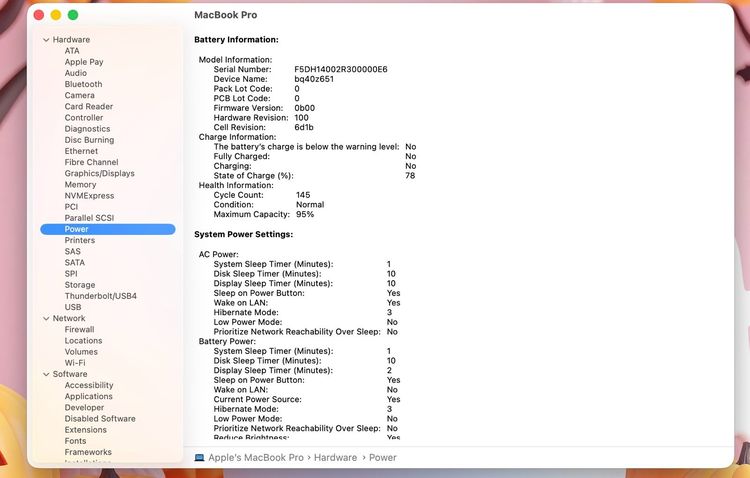
Task: Click device name bq40z651
Action: (x=314, y=79)
